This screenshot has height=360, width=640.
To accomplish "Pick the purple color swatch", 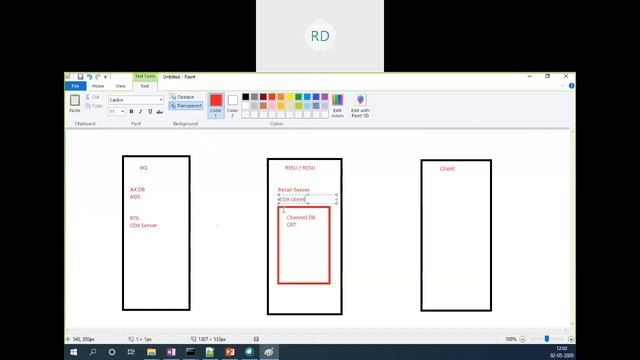I will [x=324, y=97].
